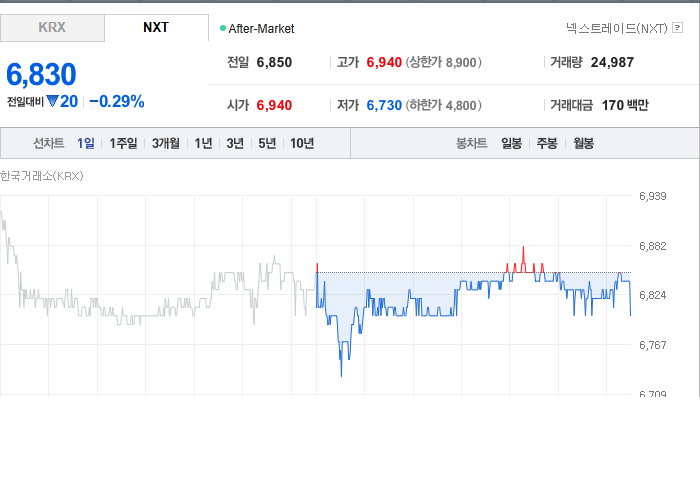Click the -0.29% change value
This screenshot has height=490, width=700.
point(117,102)
